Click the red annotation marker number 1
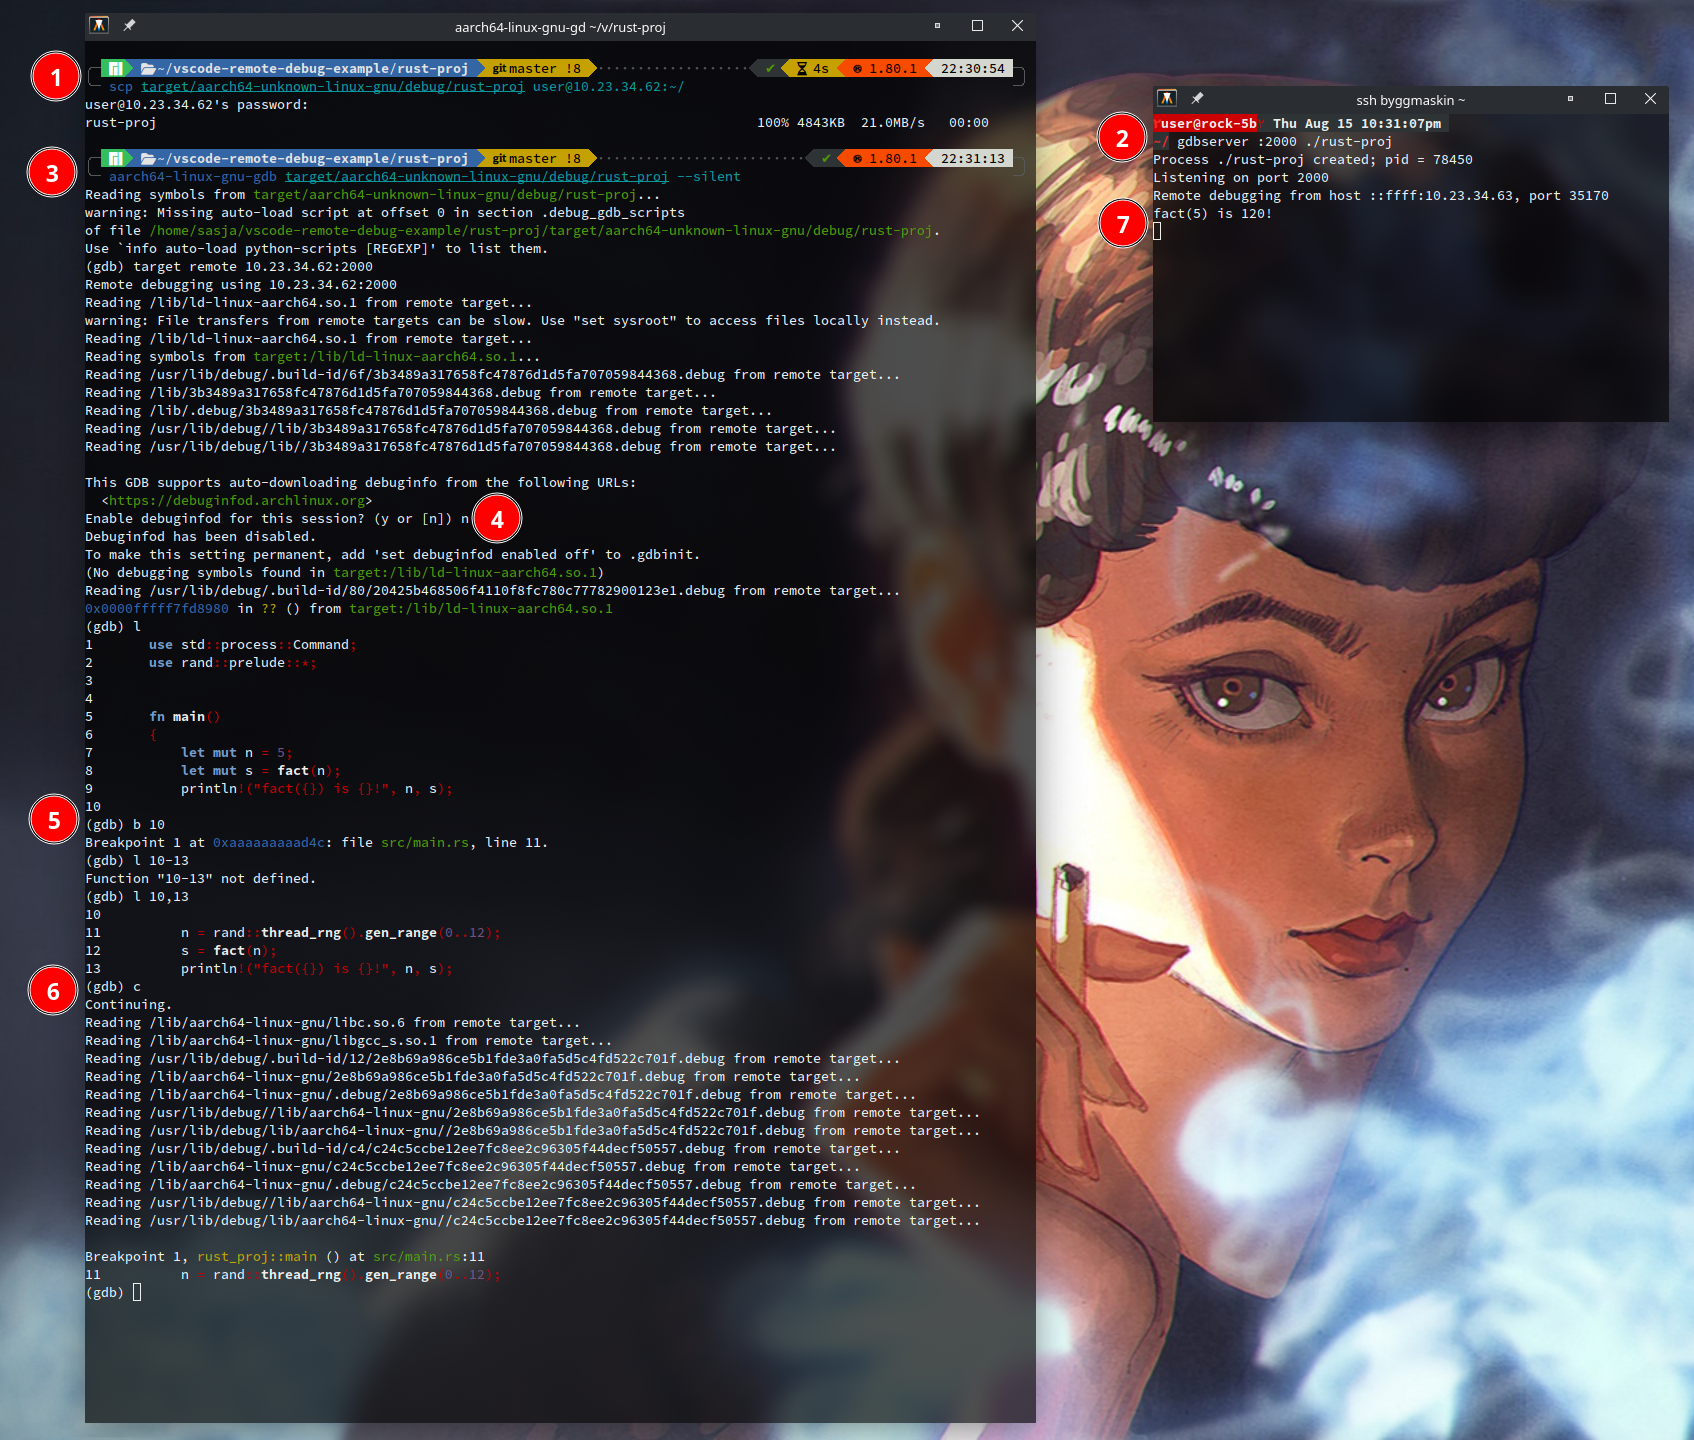 click(56, 77)
